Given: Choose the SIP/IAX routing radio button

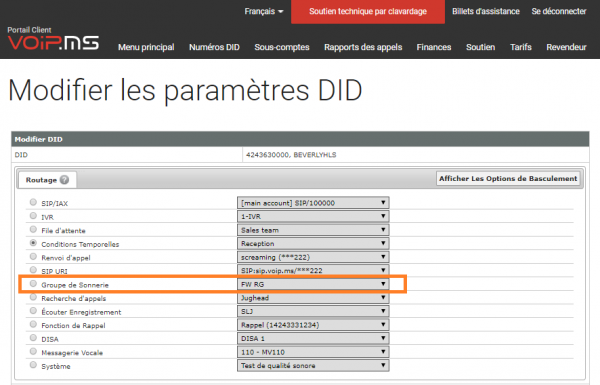Looking at the screenshot, I should coord(33,202).
